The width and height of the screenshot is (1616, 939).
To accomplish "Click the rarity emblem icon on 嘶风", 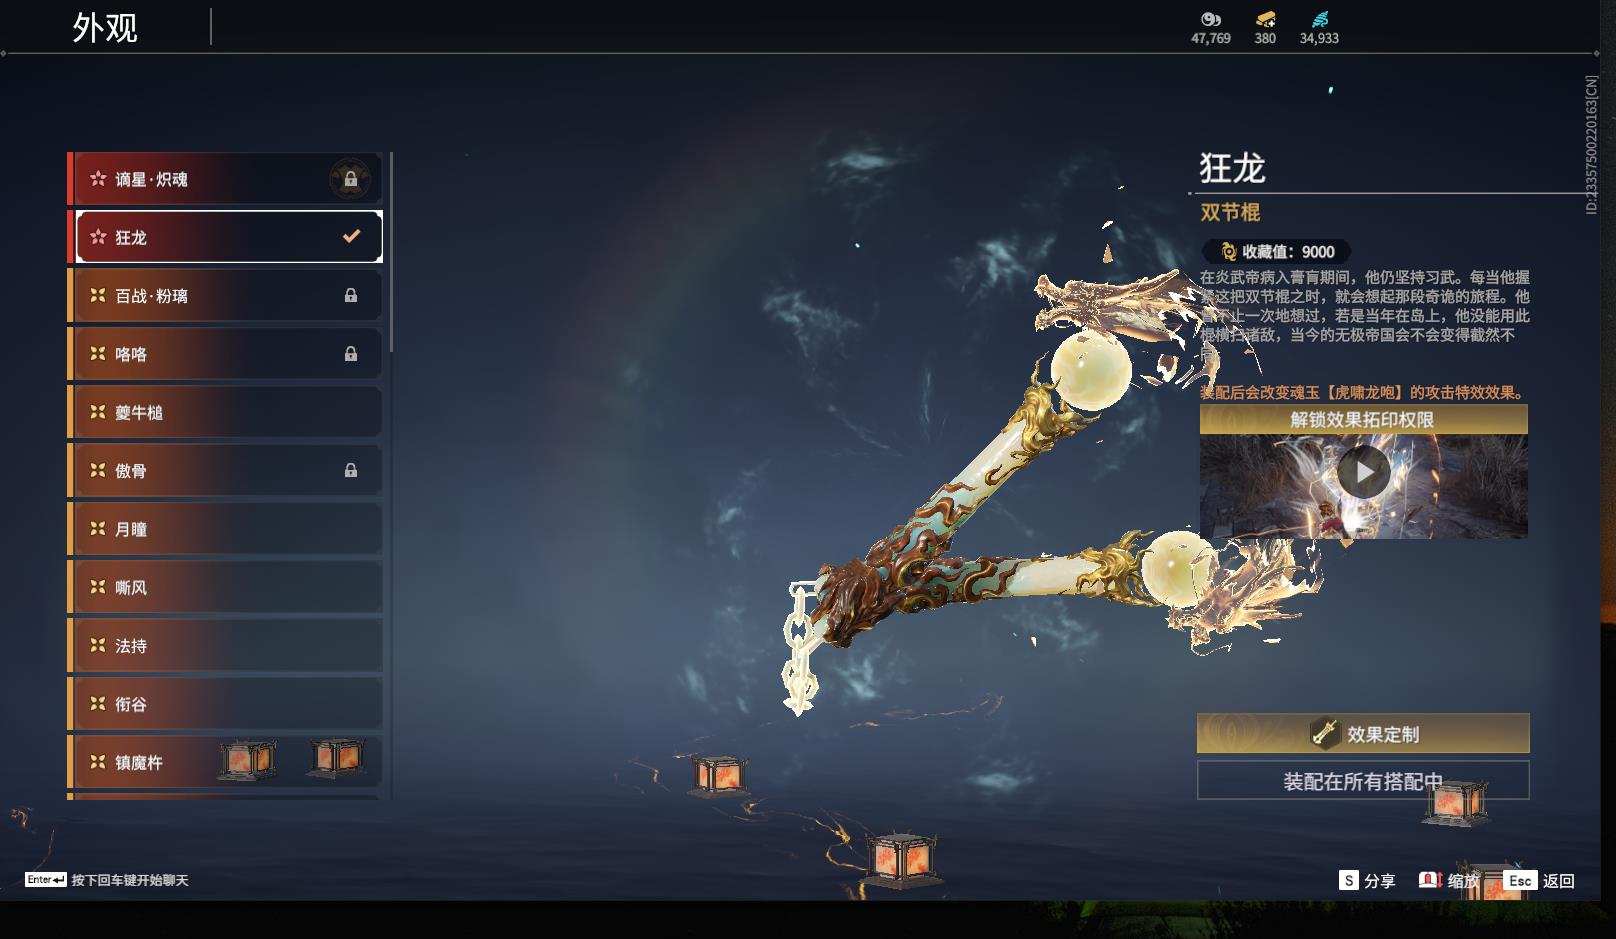I will [x=98, y=587].
